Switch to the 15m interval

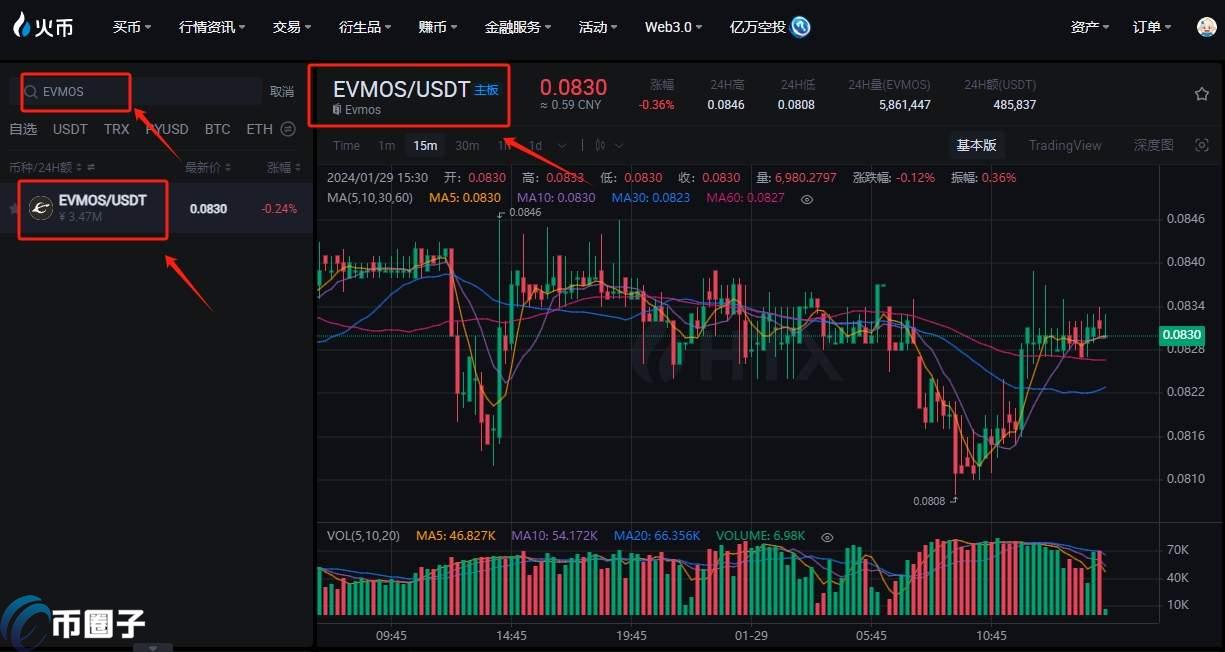coord(425,145)
